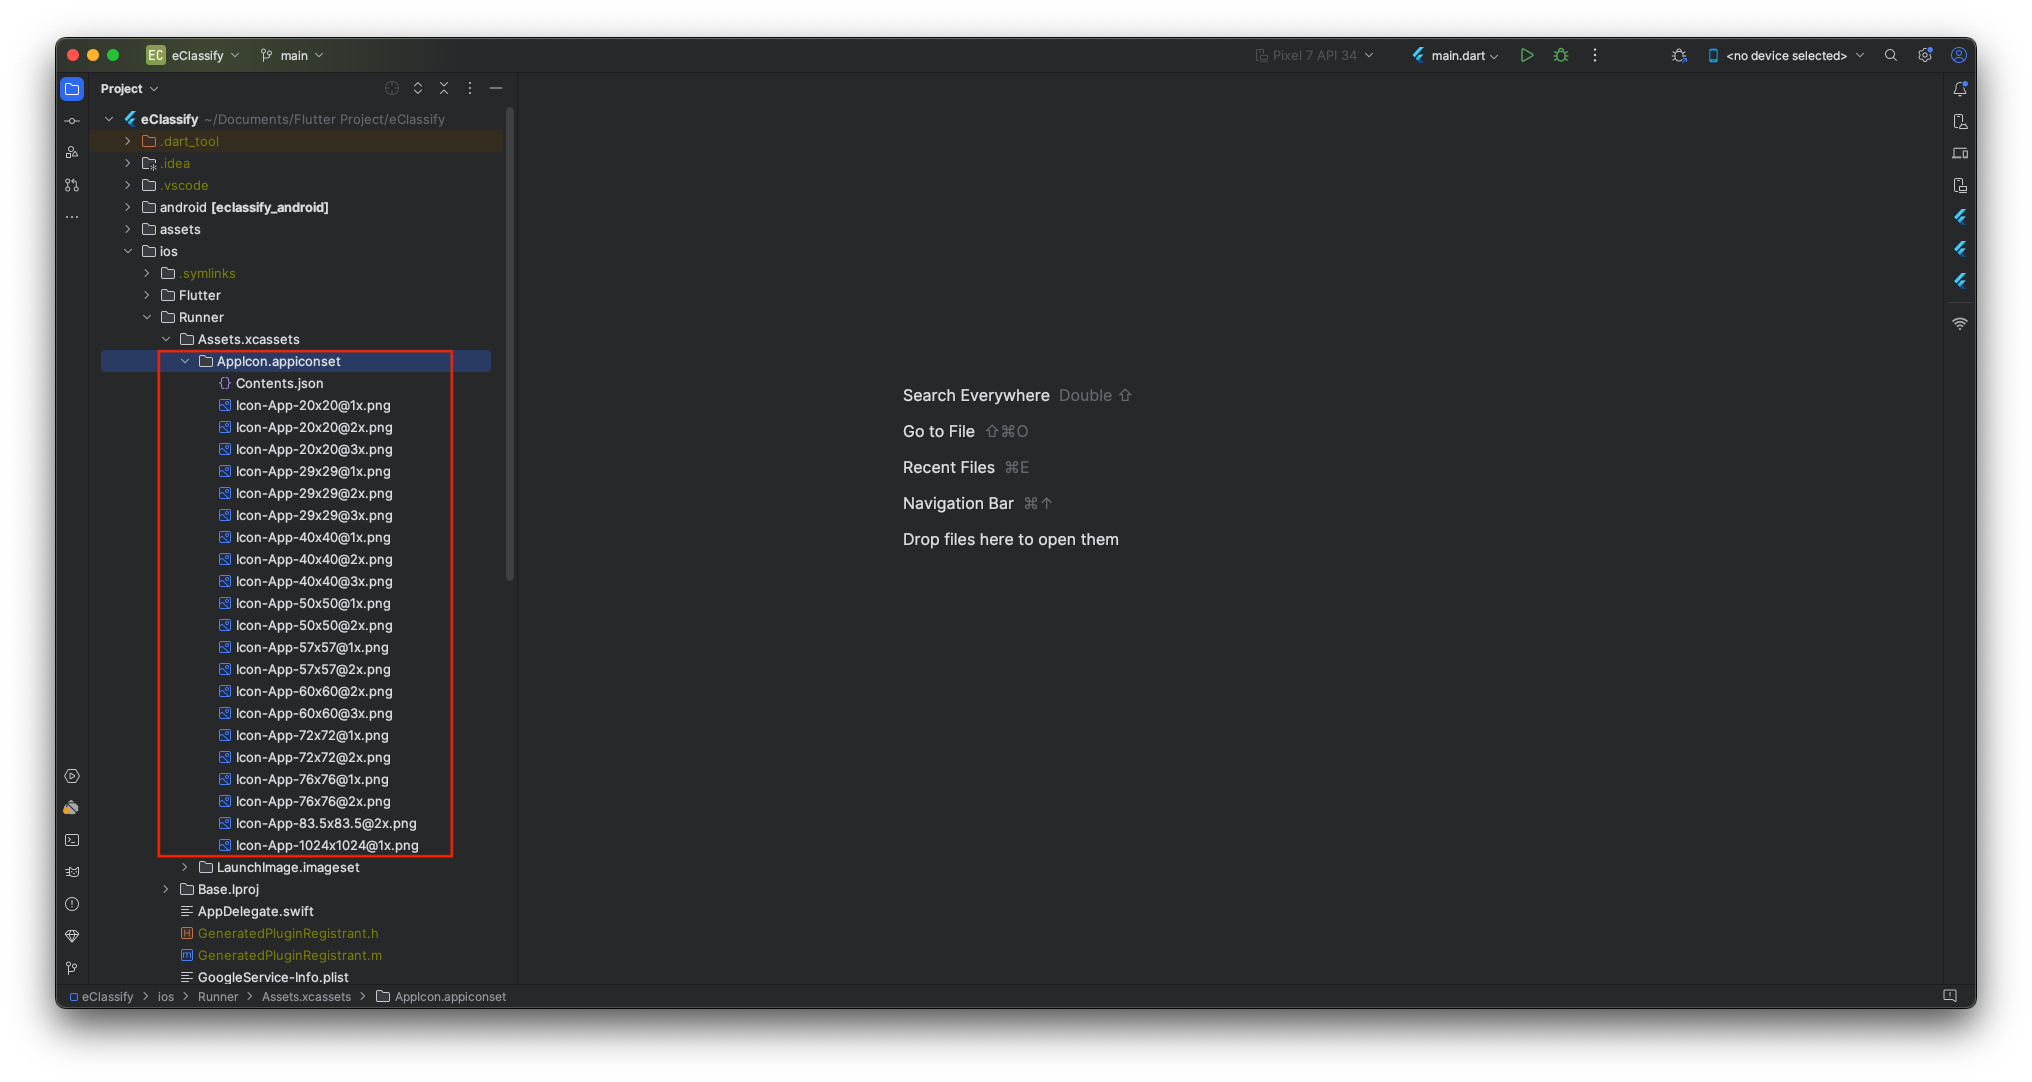Click Select Opened File target icon
Image resolution: width=2032 pixels, height=1082 pixels.
click(x=392, y=88)
